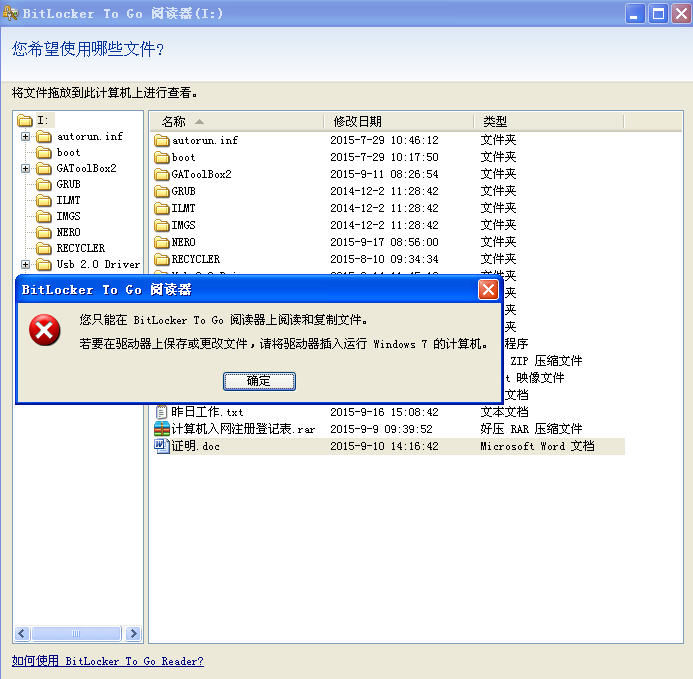Select IMGS folder in the tree

(x=69, y=216)
